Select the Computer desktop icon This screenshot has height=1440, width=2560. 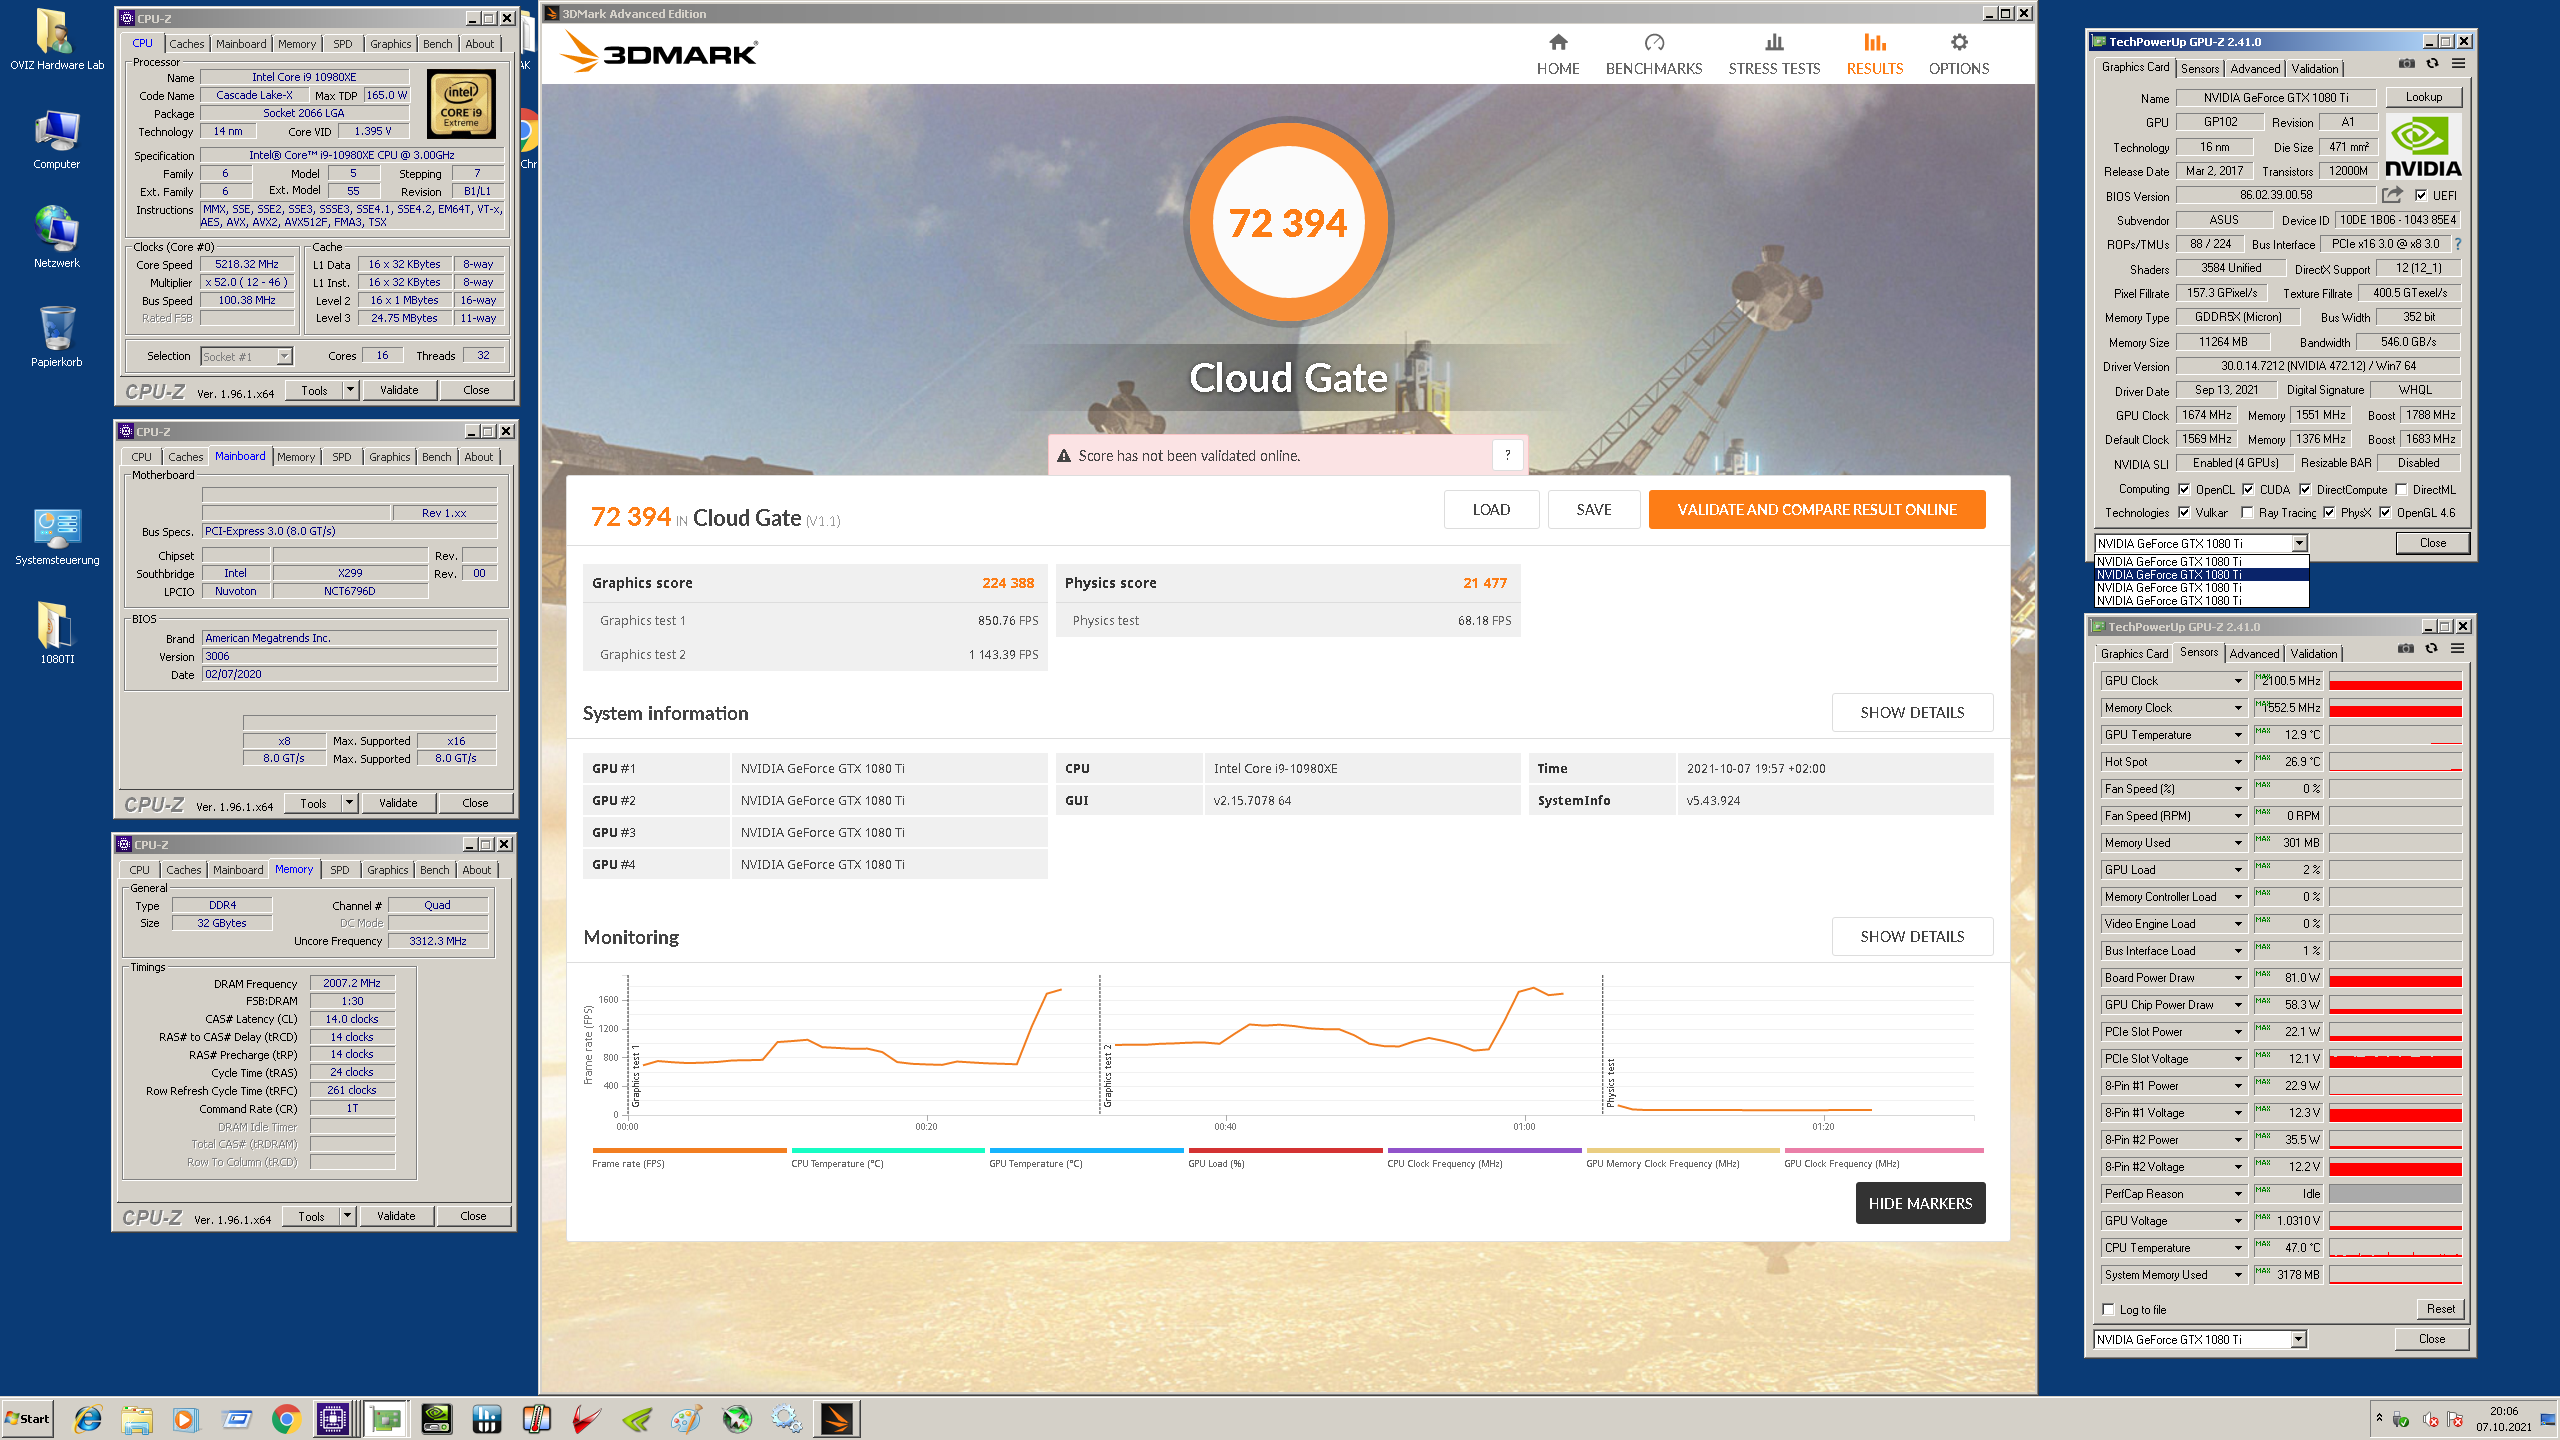56,140
